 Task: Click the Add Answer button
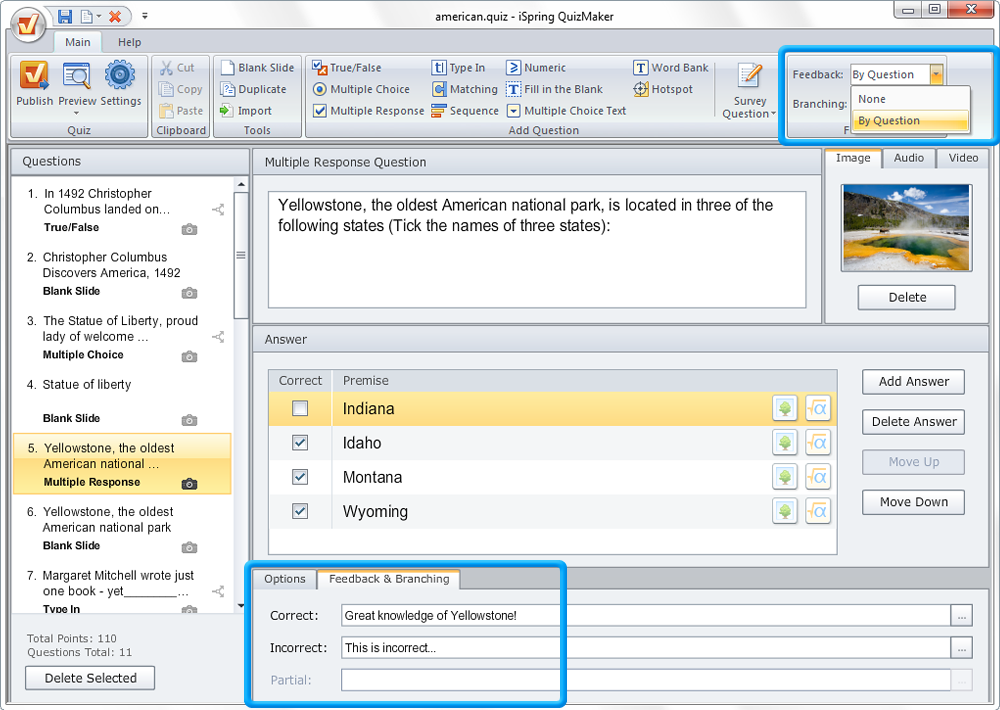click(x=912, y=381)
